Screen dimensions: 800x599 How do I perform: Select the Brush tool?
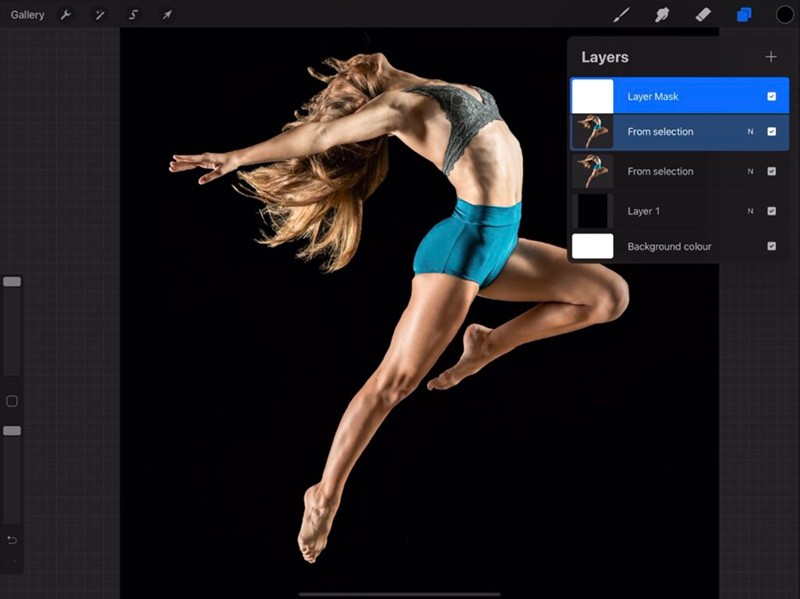(x=621, y=14)
